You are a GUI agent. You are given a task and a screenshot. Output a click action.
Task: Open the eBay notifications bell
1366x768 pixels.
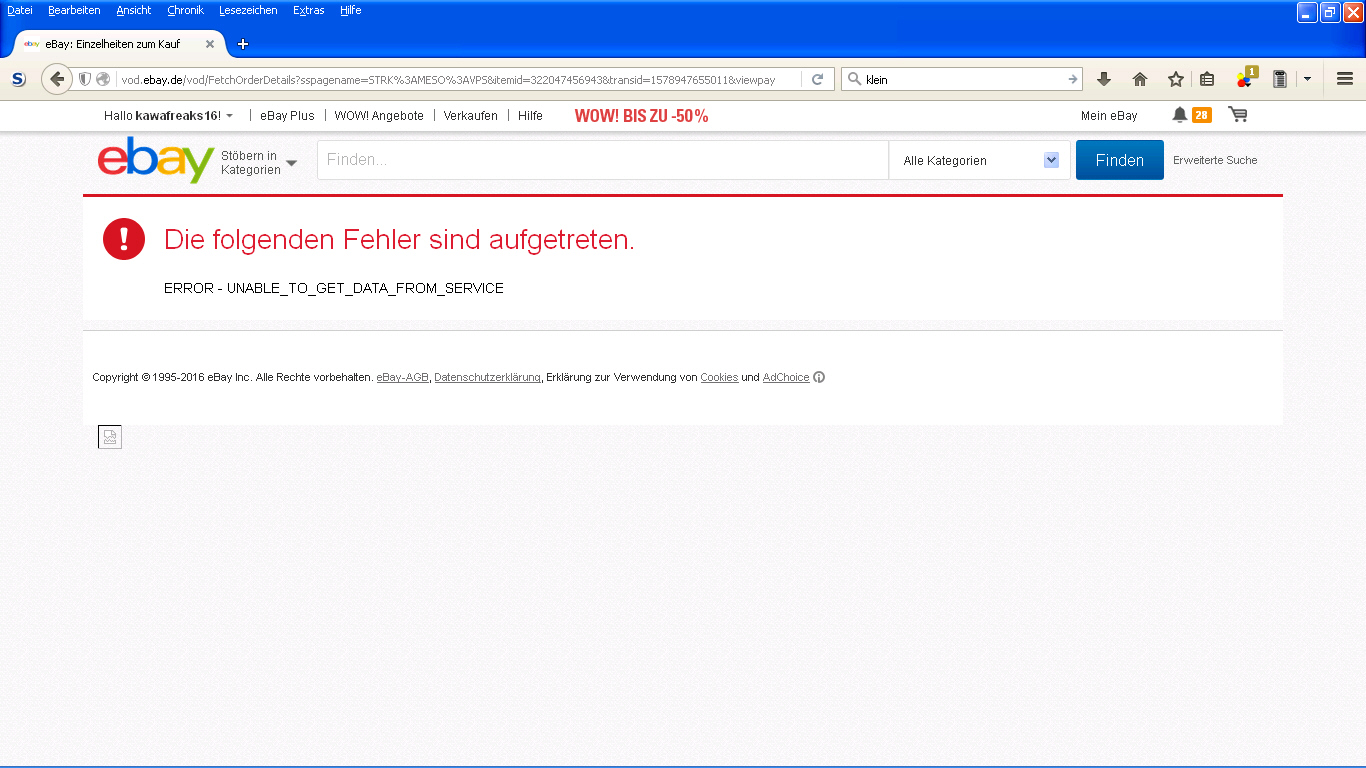click(1180, 115)
